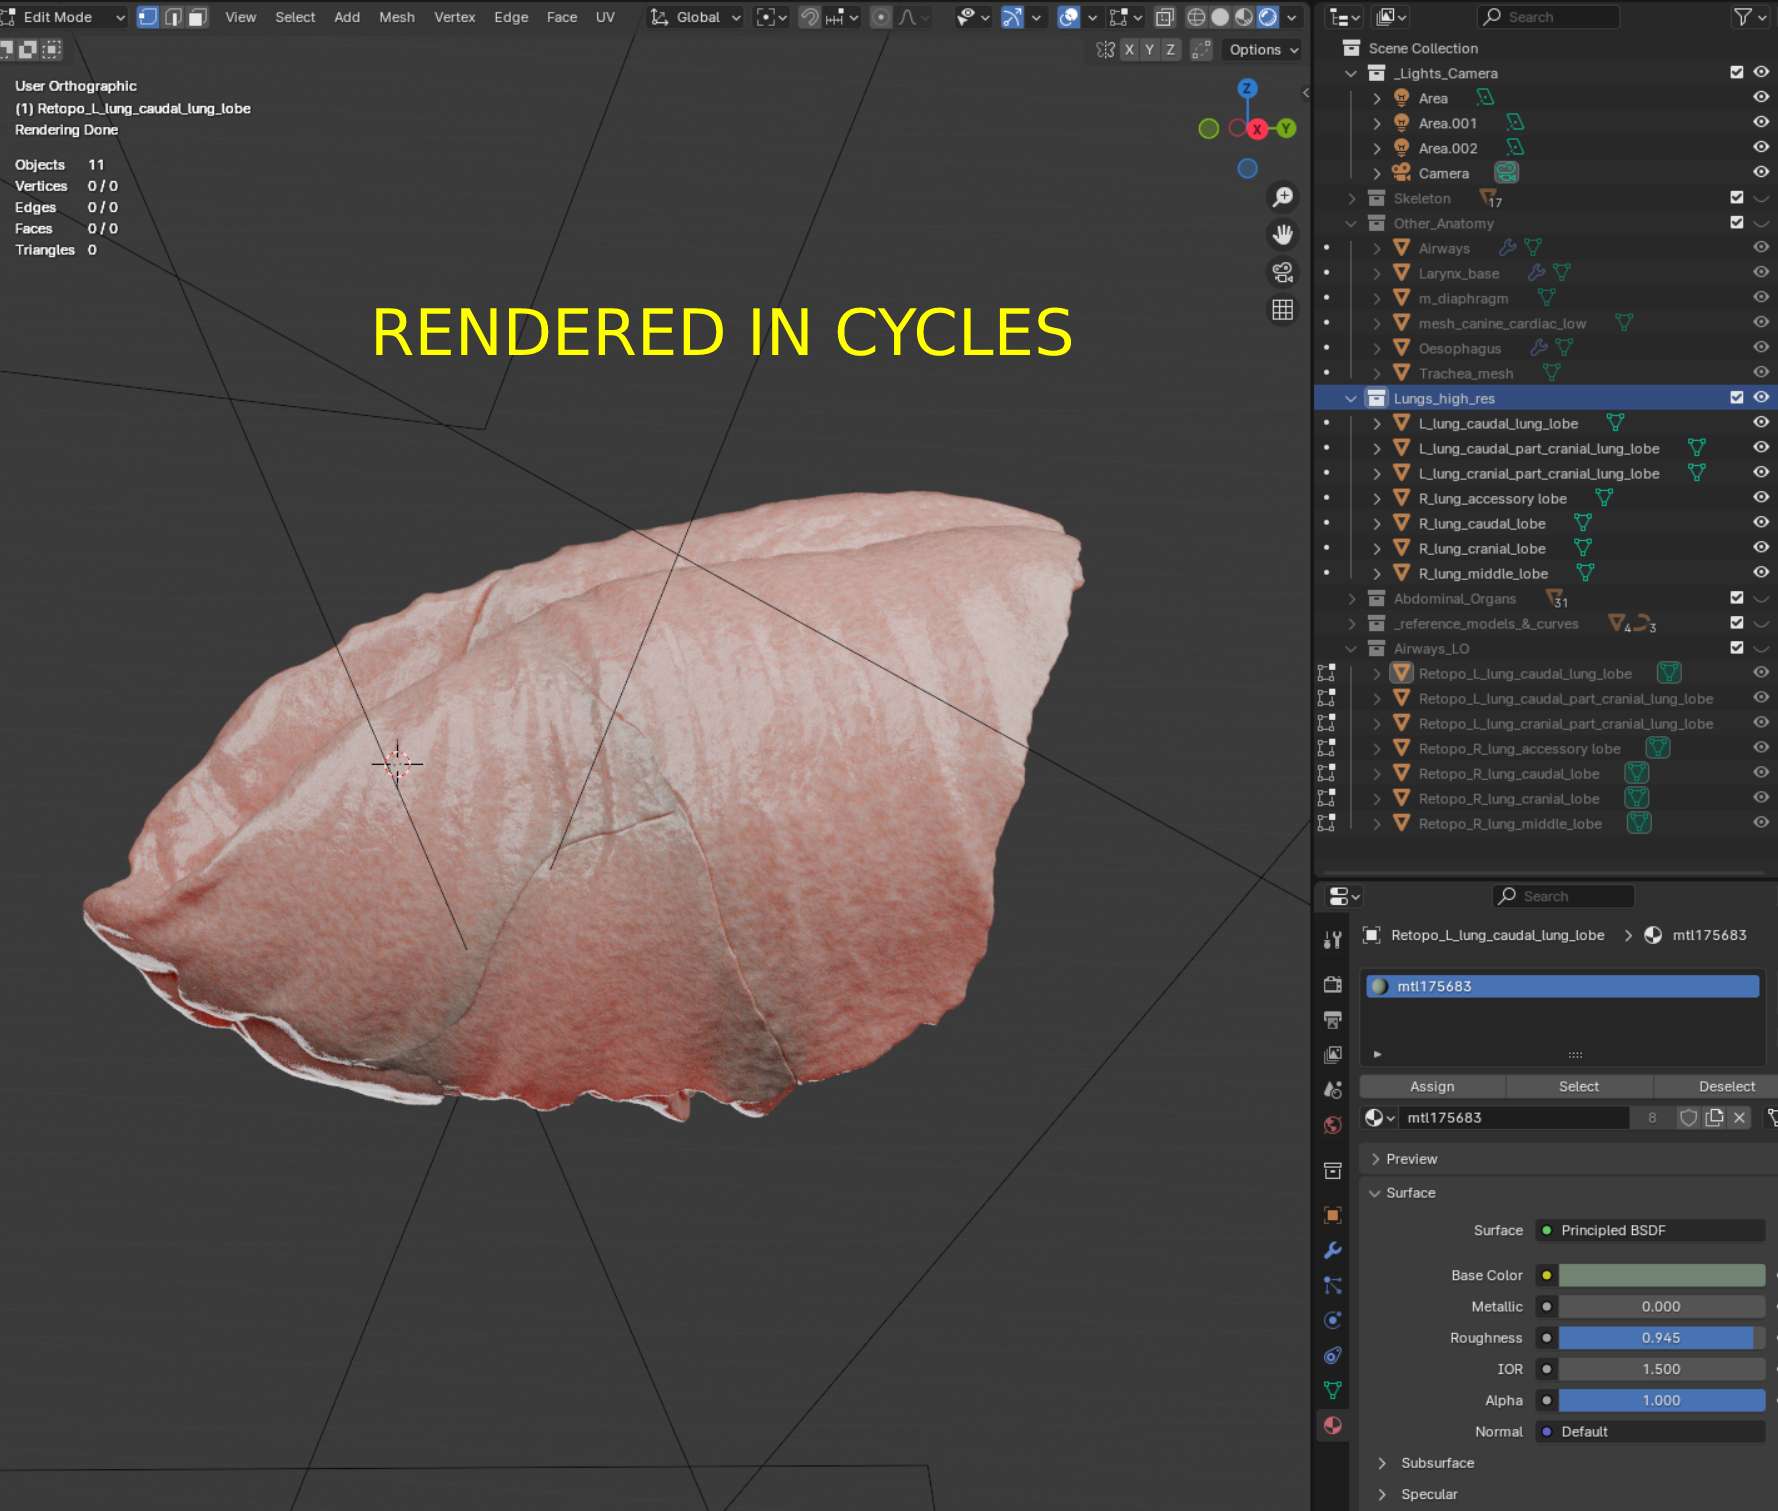1778x1511 pixels.
Task: Open the Render properties tab
Action: 1332,985
